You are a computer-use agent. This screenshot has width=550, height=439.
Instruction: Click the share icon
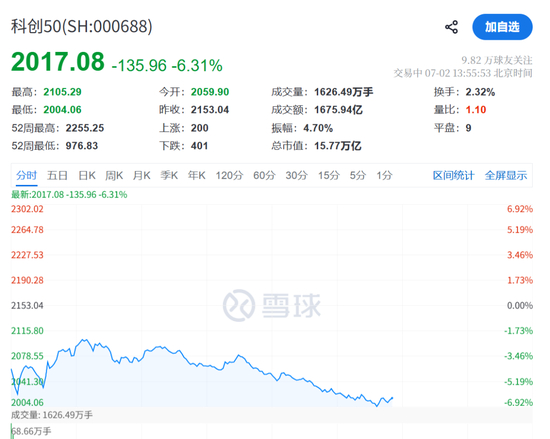(451, 27)
